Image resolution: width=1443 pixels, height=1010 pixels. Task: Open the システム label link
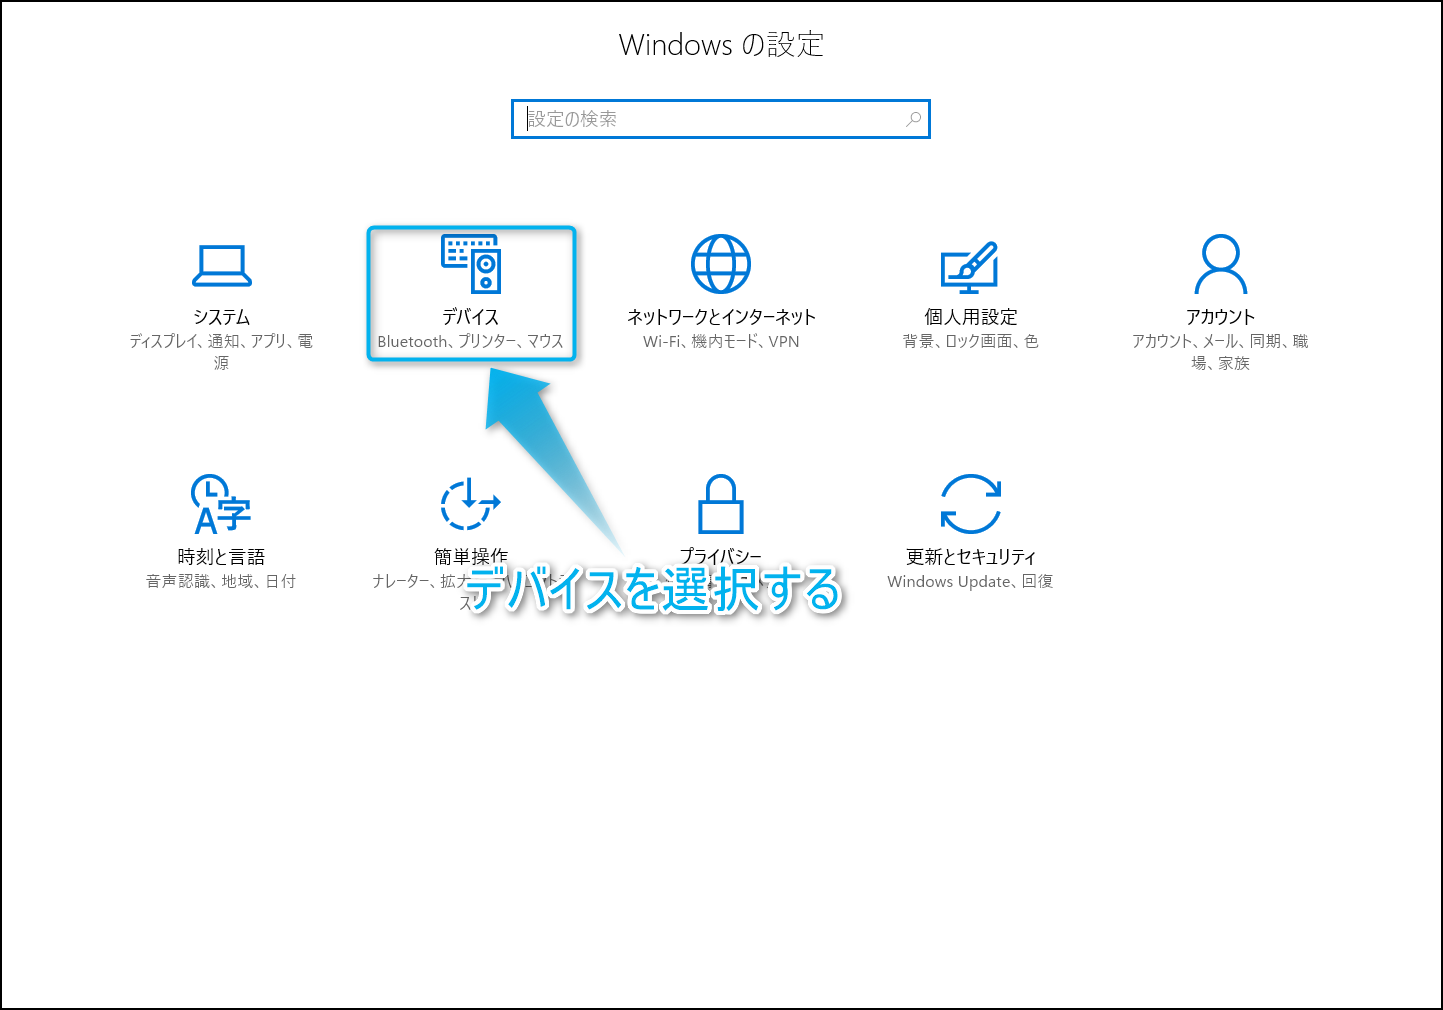tap(221, 317)
